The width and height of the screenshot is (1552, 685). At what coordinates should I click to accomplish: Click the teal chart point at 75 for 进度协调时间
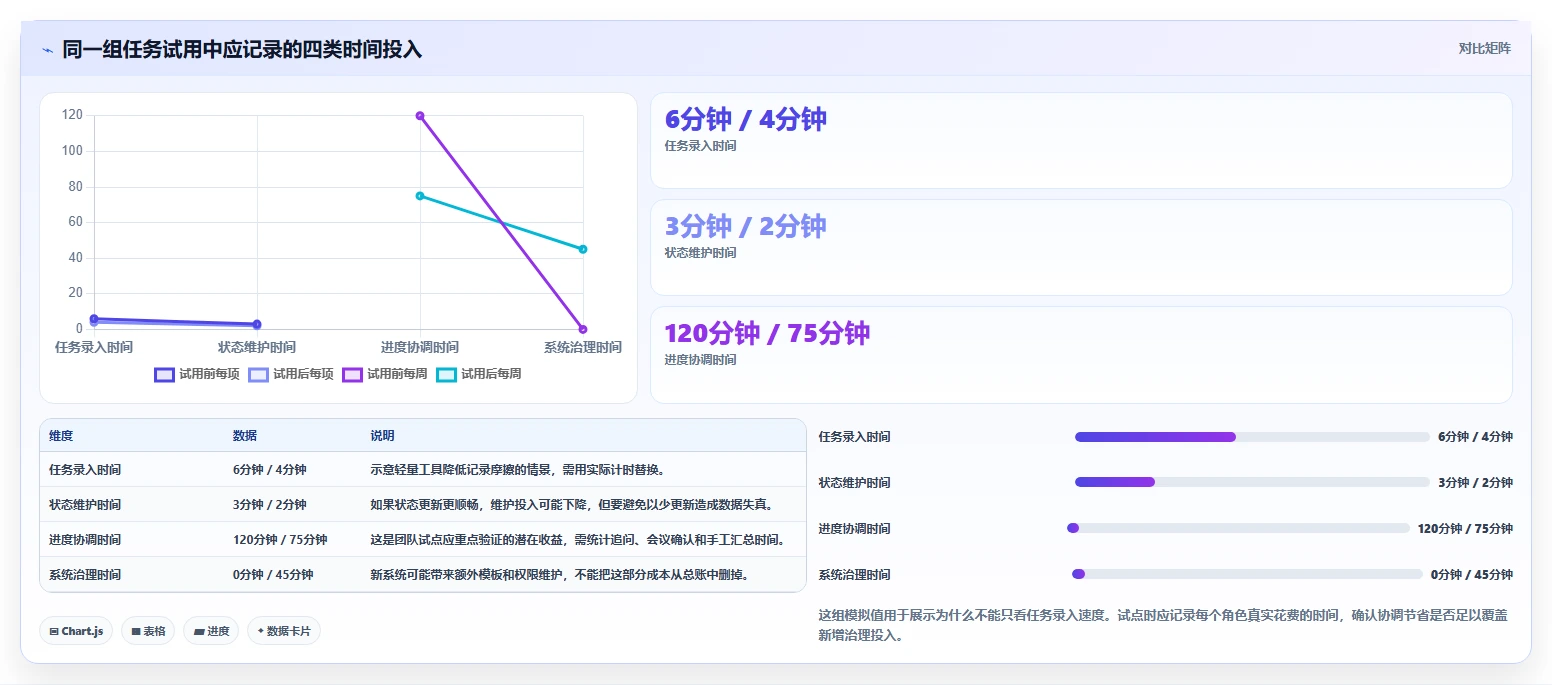(420, 196)
